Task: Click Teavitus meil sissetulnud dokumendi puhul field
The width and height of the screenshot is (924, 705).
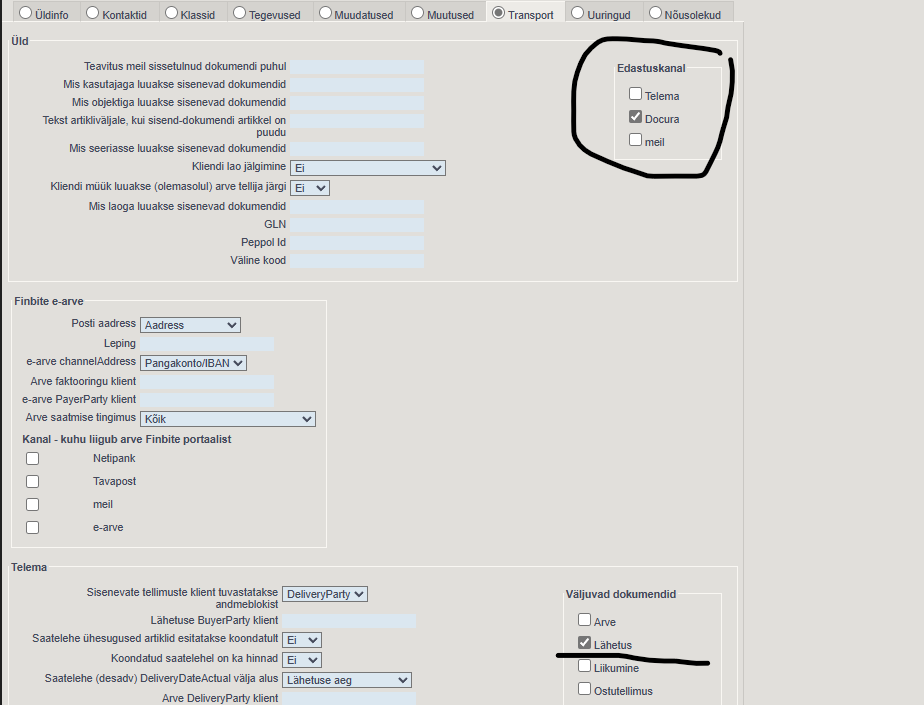Action: [x=357, y=67]
